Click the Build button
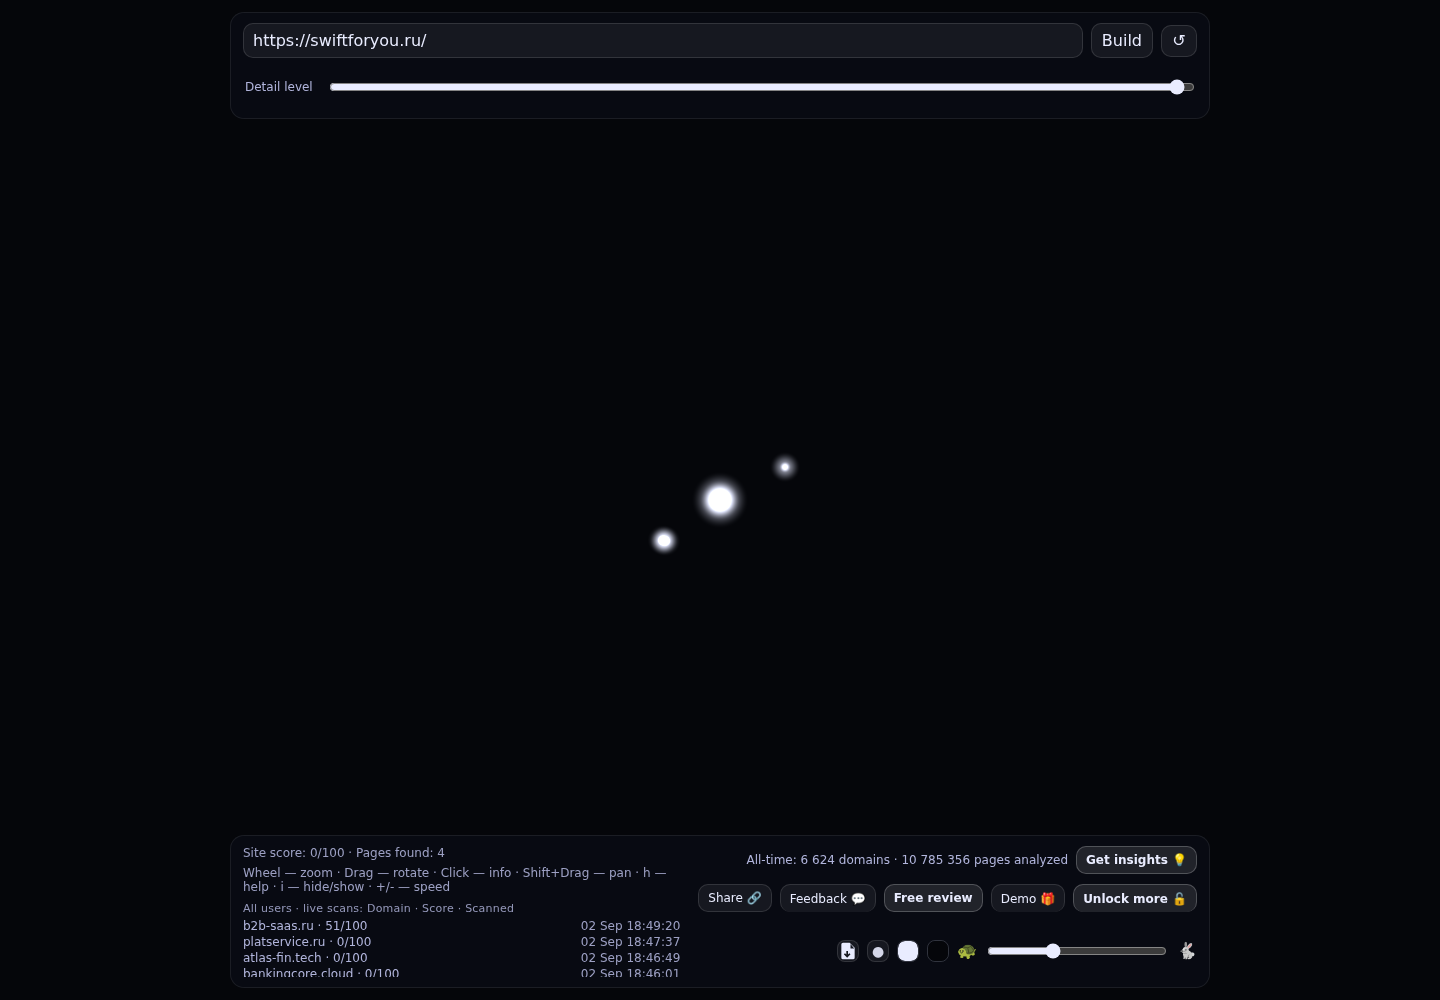The width and height of the screenshot is (1440, 1000). pos(1122,41)
